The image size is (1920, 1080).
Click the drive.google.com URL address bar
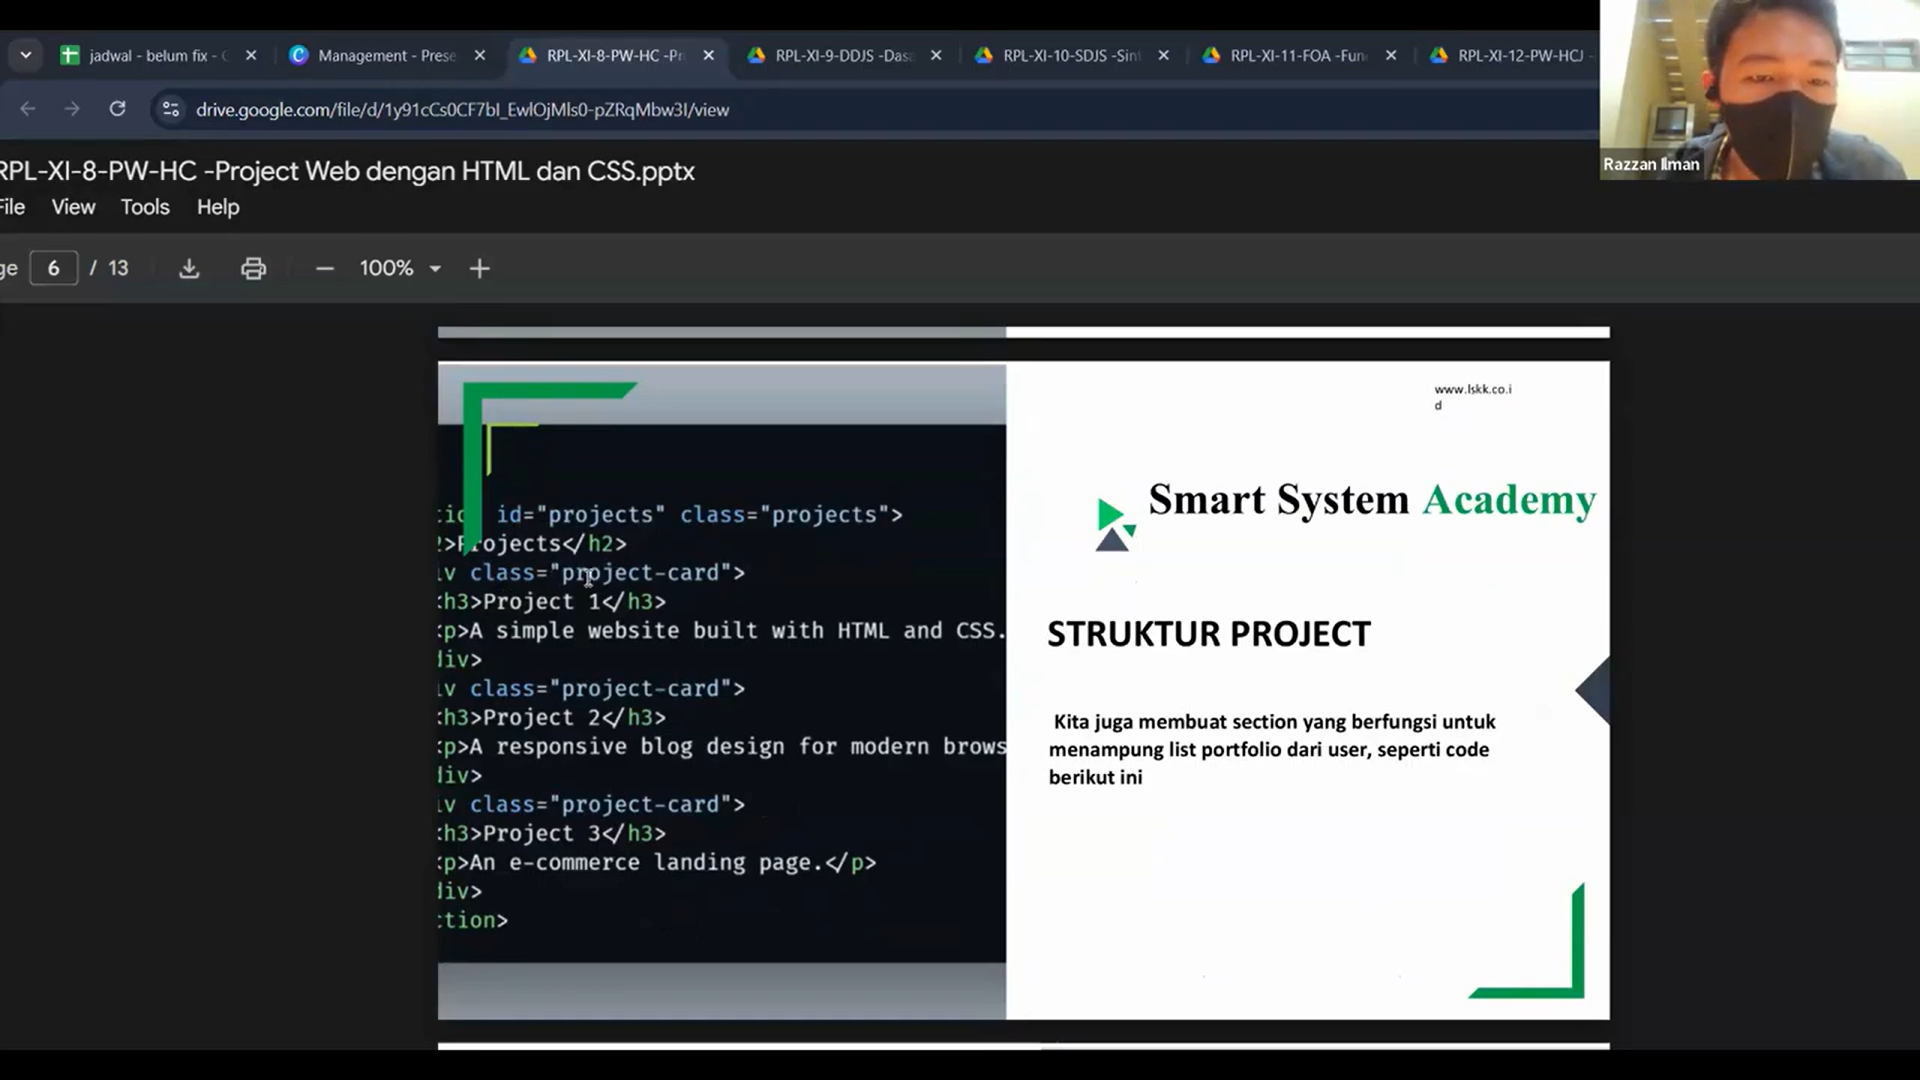462,110
